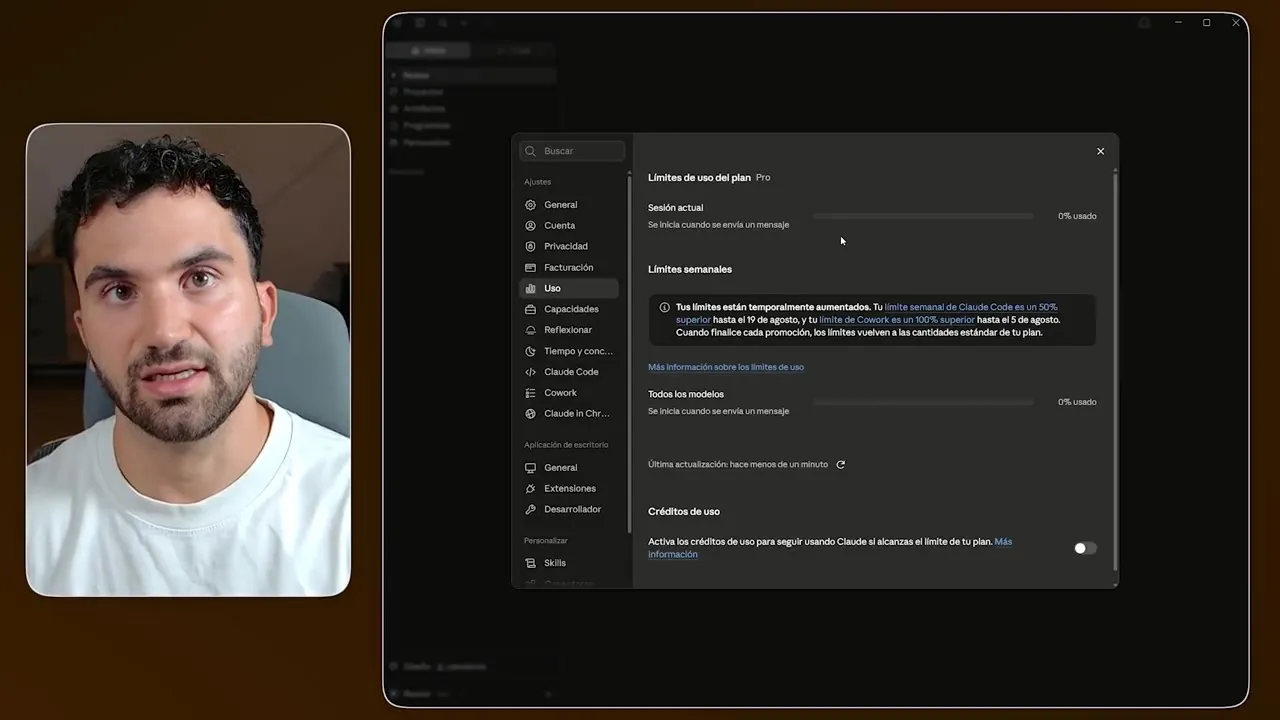Maximize the Claude app window
The width and height of the screenshot is (1280, 720).
click(1207, 23)
